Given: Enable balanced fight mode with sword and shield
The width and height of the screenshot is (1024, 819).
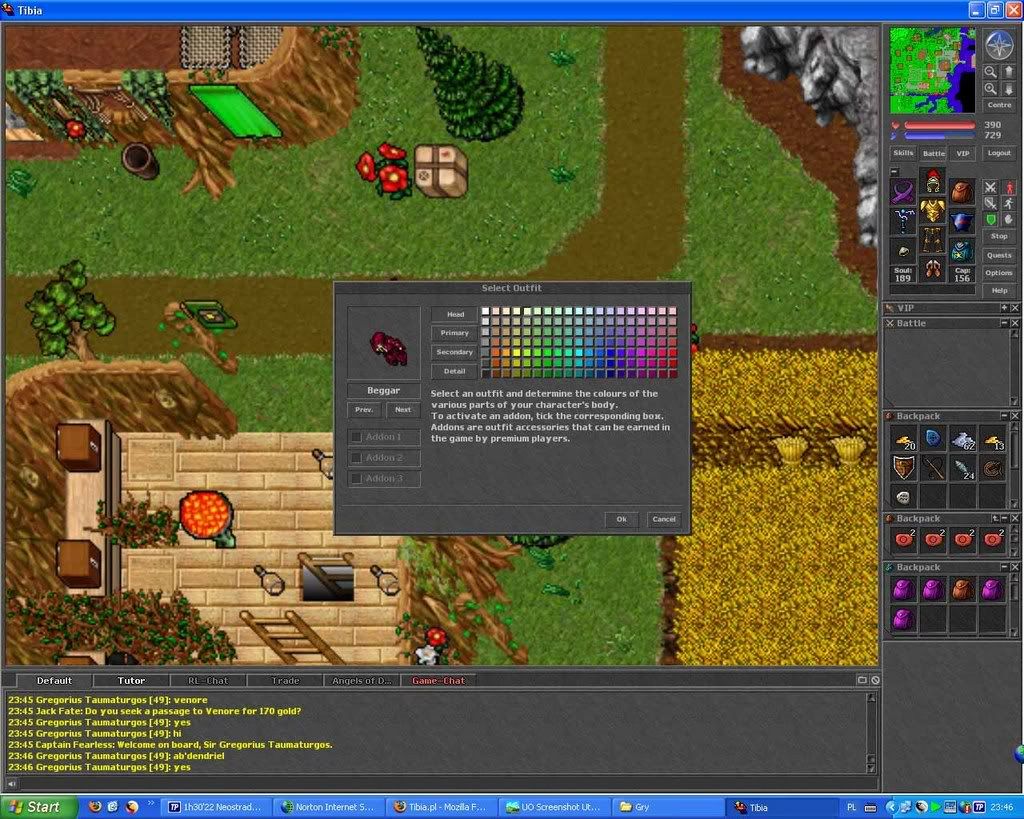Looking at the screenshot, I should coord(991,204).
